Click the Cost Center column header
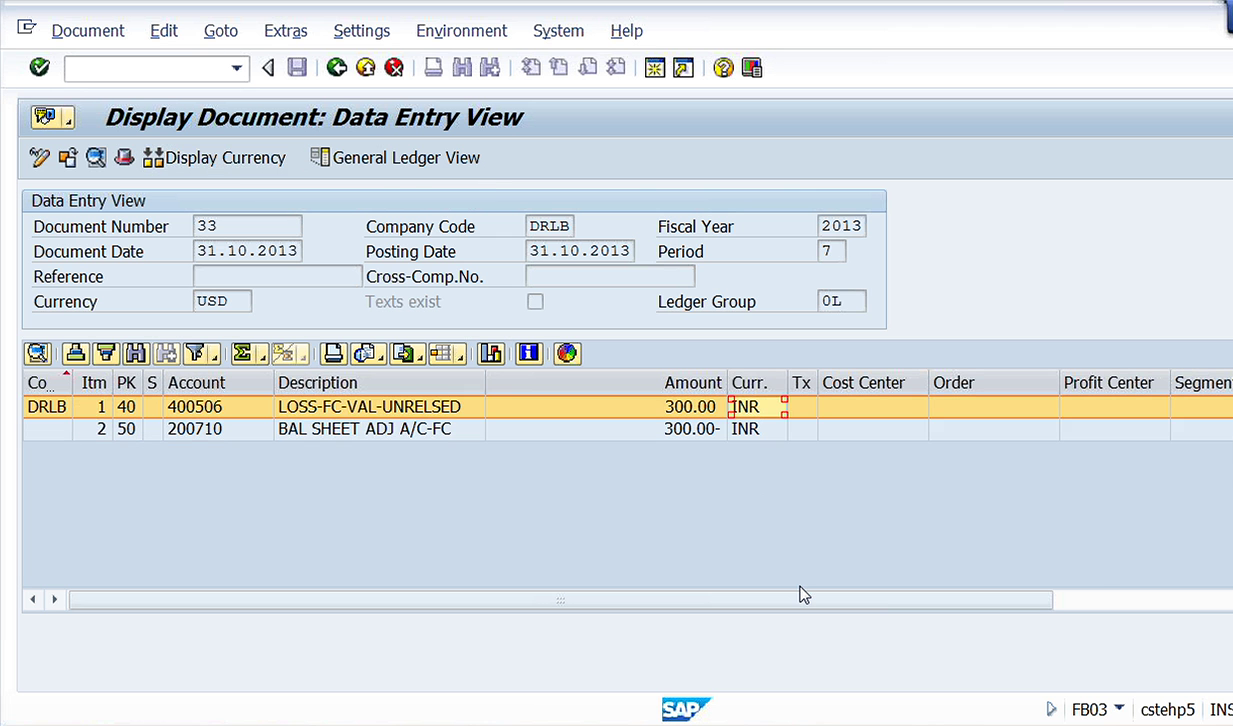The height and width of the screenshot is (726, 1233). click(873, 382)
